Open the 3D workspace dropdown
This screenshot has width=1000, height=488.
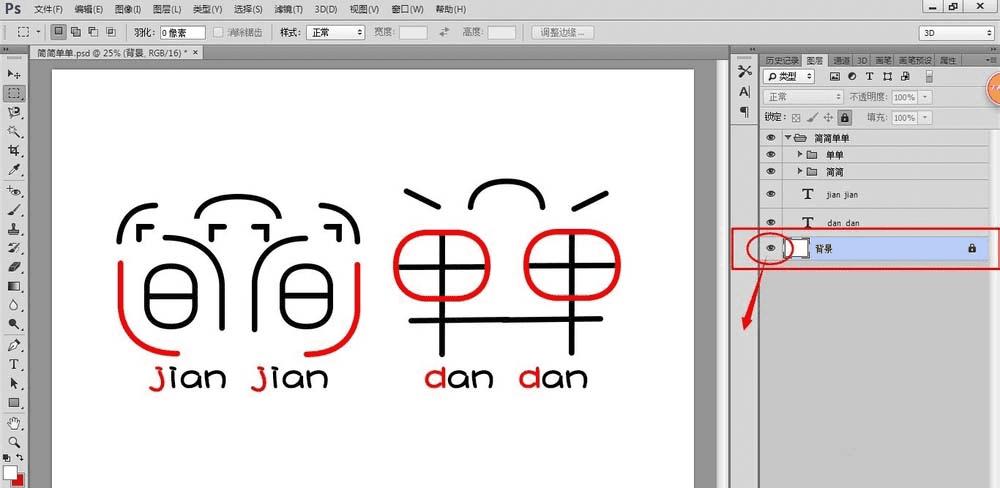click(x=956, y=33)
